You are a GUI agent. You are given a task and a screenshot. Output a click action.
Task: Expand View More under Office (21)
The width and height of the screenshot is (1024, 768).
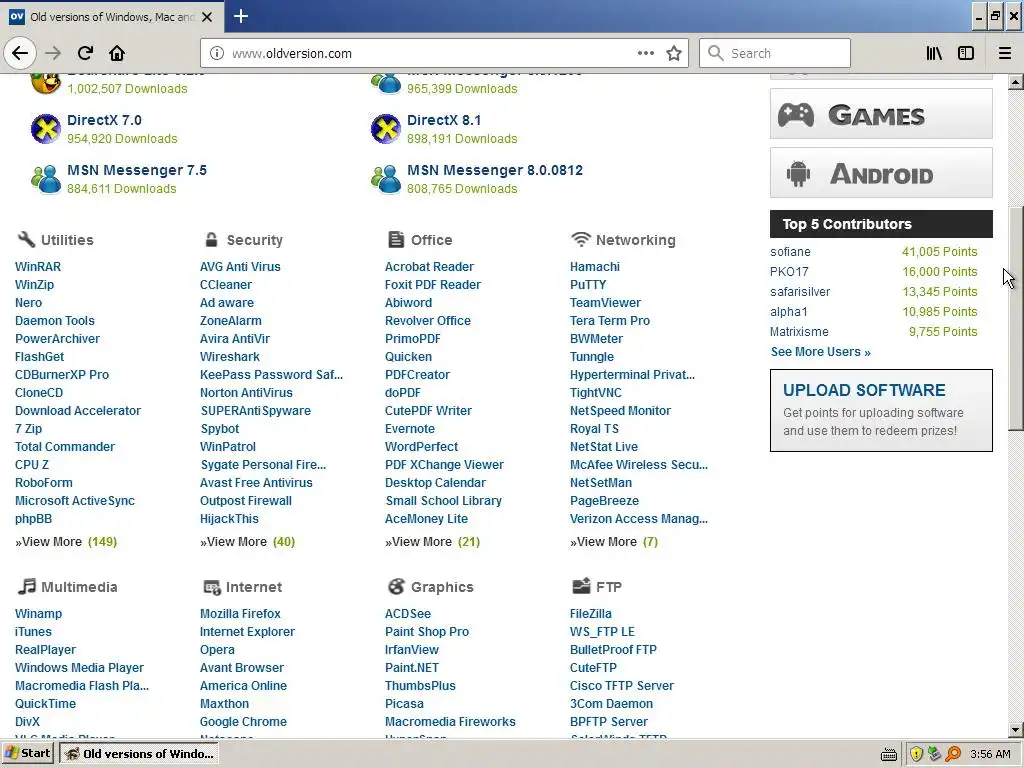432,542
